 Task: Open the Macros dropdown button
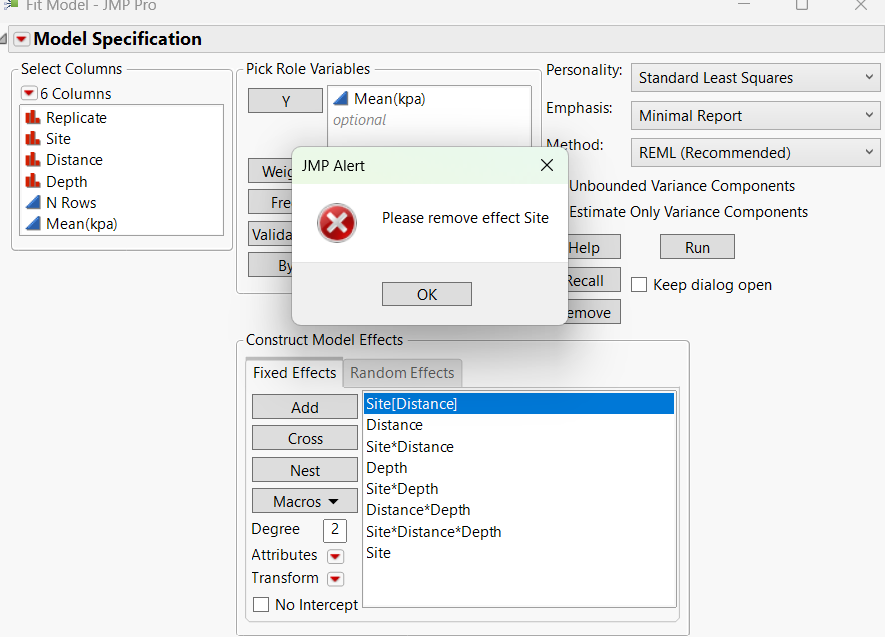pos(305,501)
